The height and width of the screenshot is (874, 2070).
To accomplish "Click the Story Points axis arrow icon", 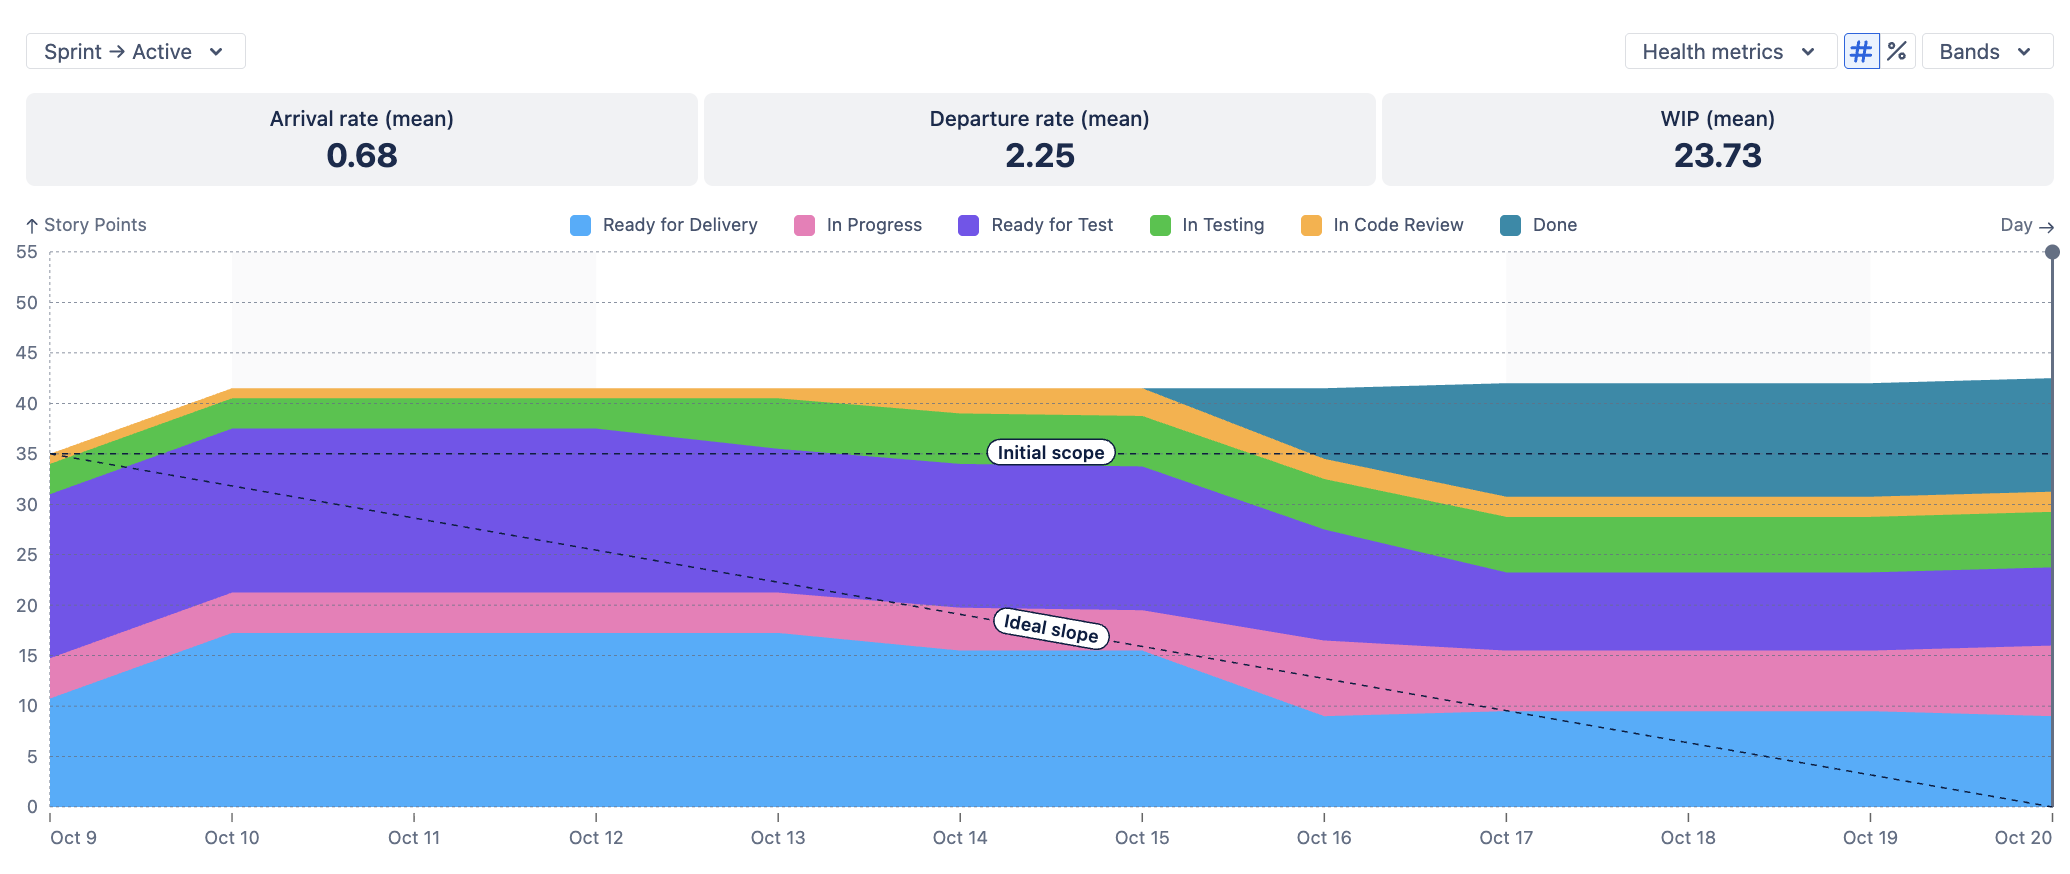I will (32, 226).
